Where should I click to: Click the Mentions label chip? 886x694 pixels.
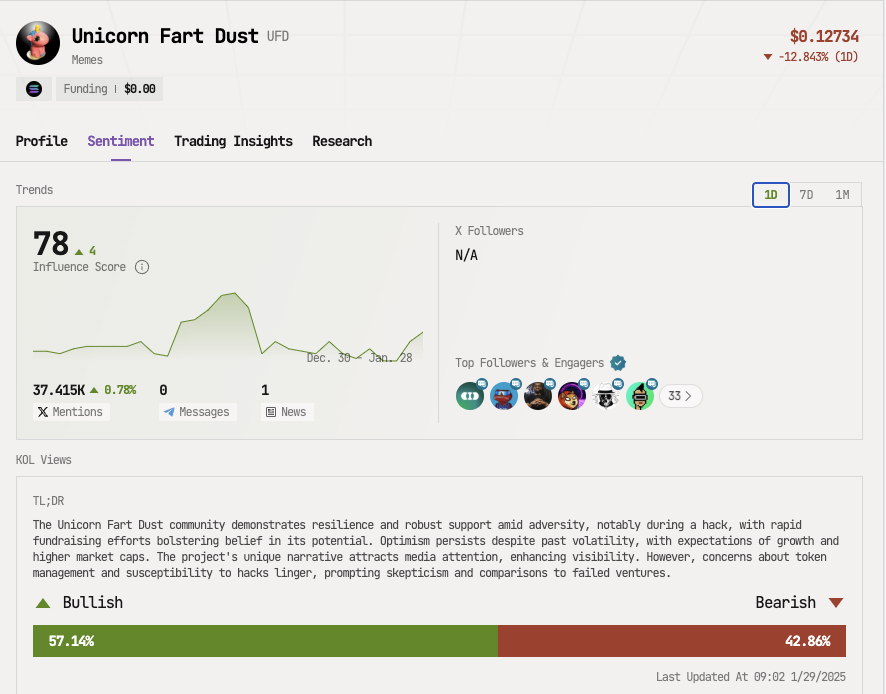[71, 412]
